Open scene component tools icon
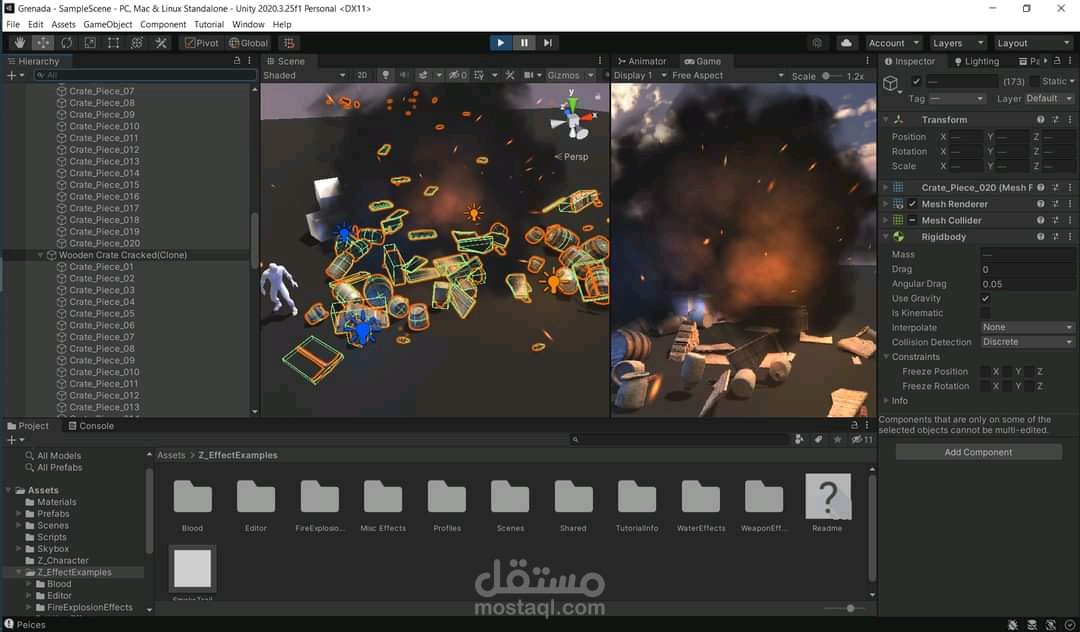 tap(510, 75)
